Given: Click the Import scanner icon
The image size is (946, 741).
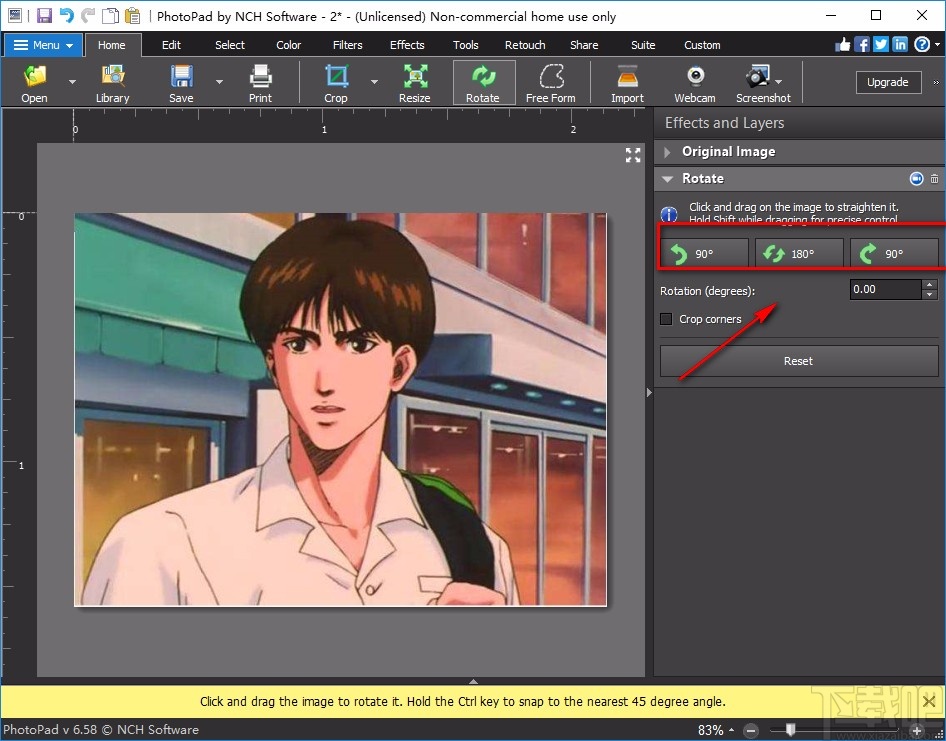Looking at the screenshot, I should [627, 82].
